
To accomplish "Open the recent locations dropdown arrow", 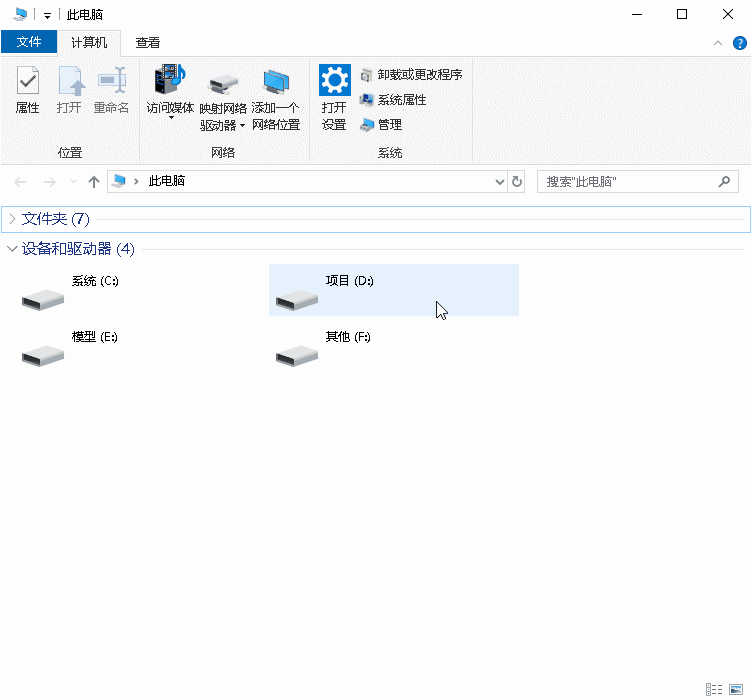I will (x=73, y=182).
